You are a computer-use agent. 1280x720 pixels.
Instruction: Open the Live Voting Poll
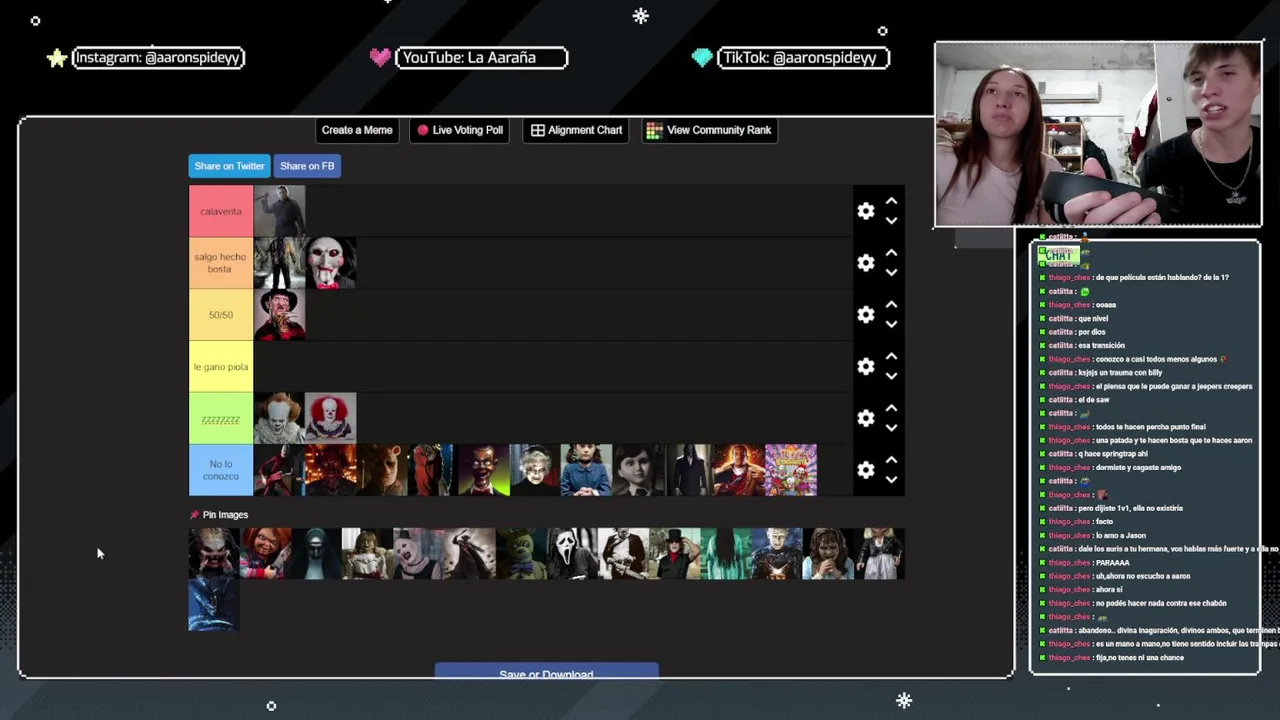pyautogui.click(x=460, y=130)
